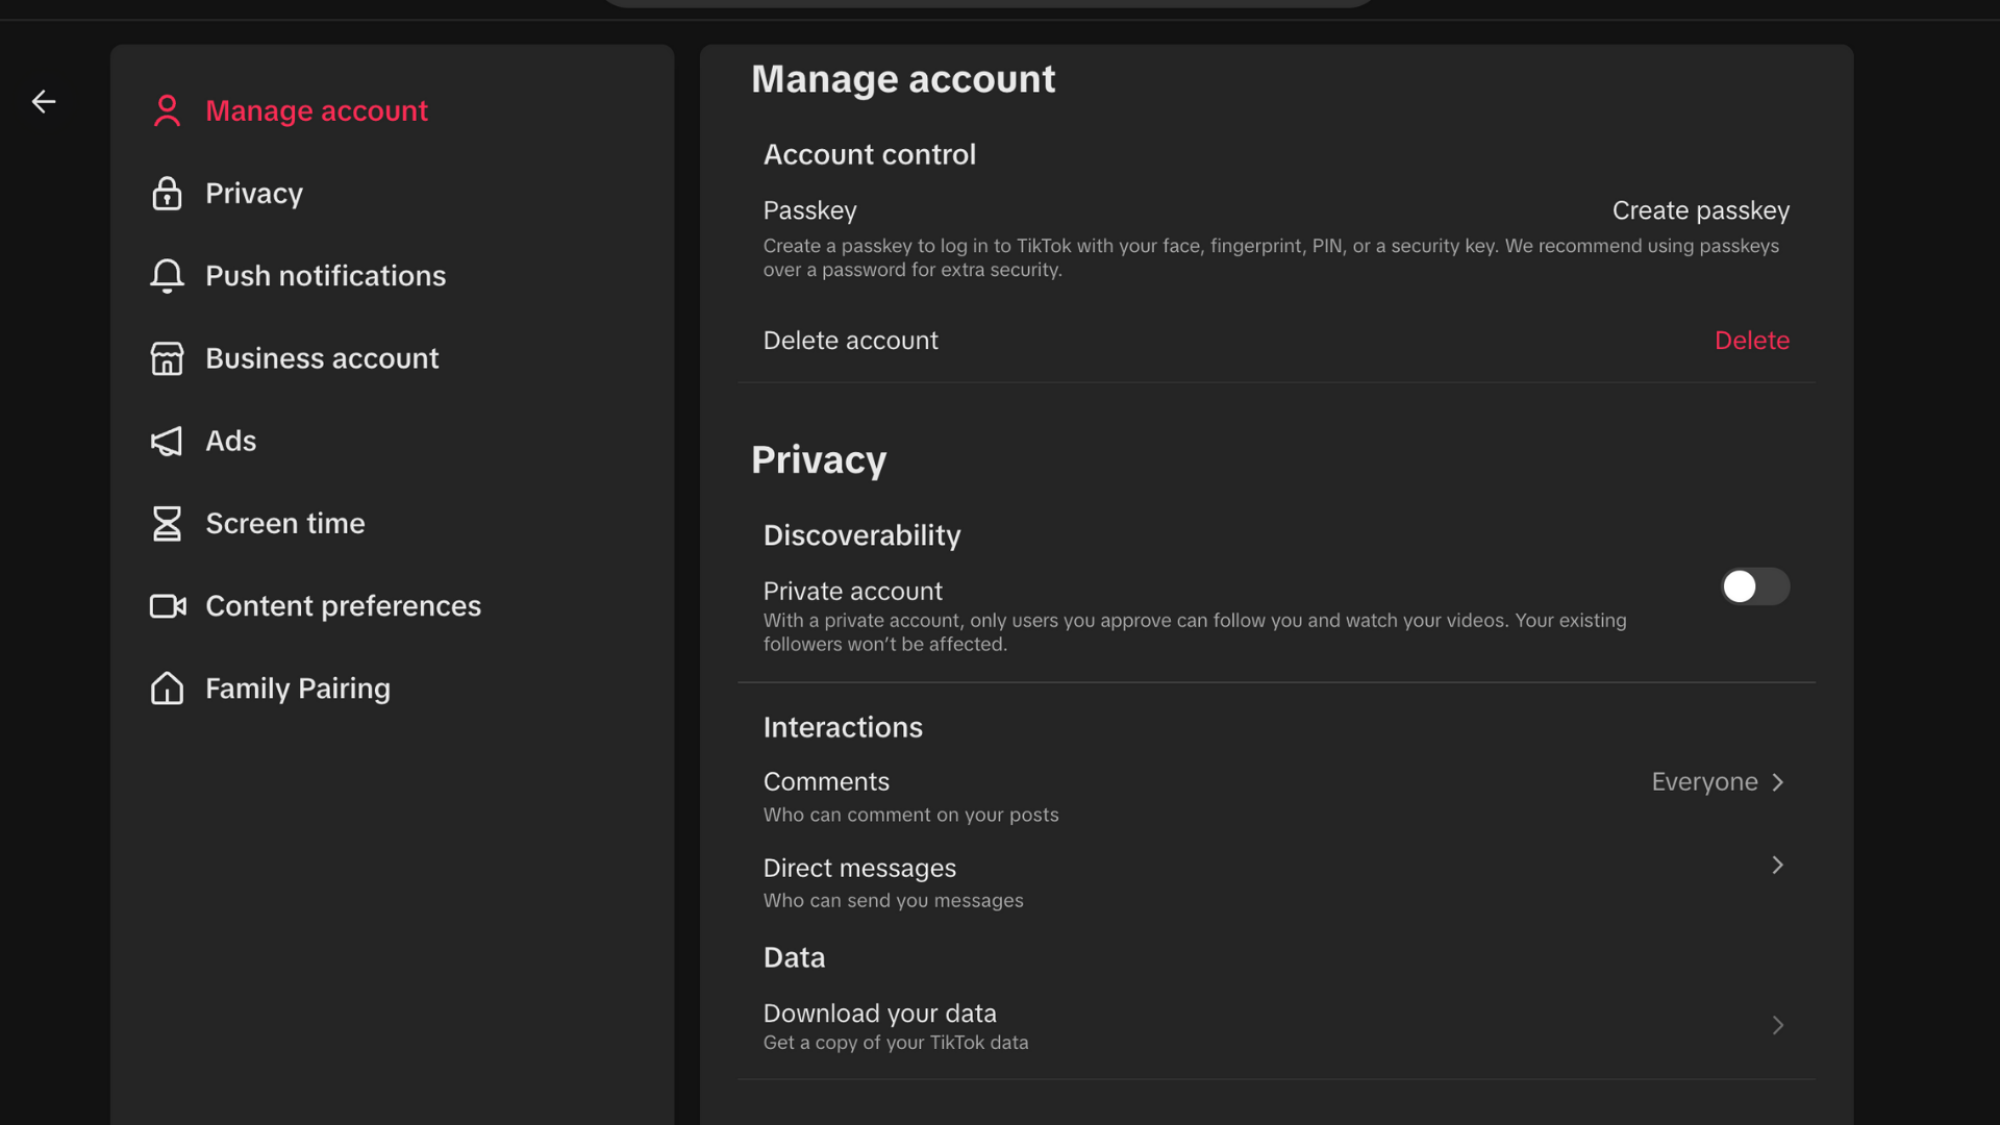Click the Screen time hourglass icon
The image size is (2000, 1125).
tap(167, 523)
